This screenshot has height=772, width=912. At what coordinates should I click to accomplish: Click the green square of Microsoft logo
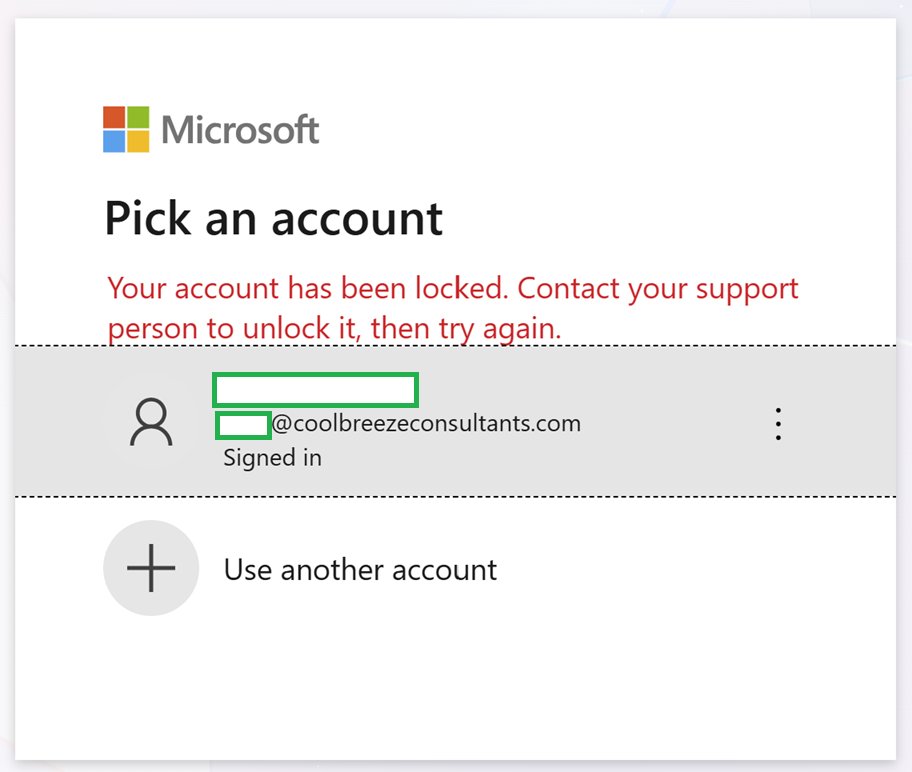tap(138, 117)
